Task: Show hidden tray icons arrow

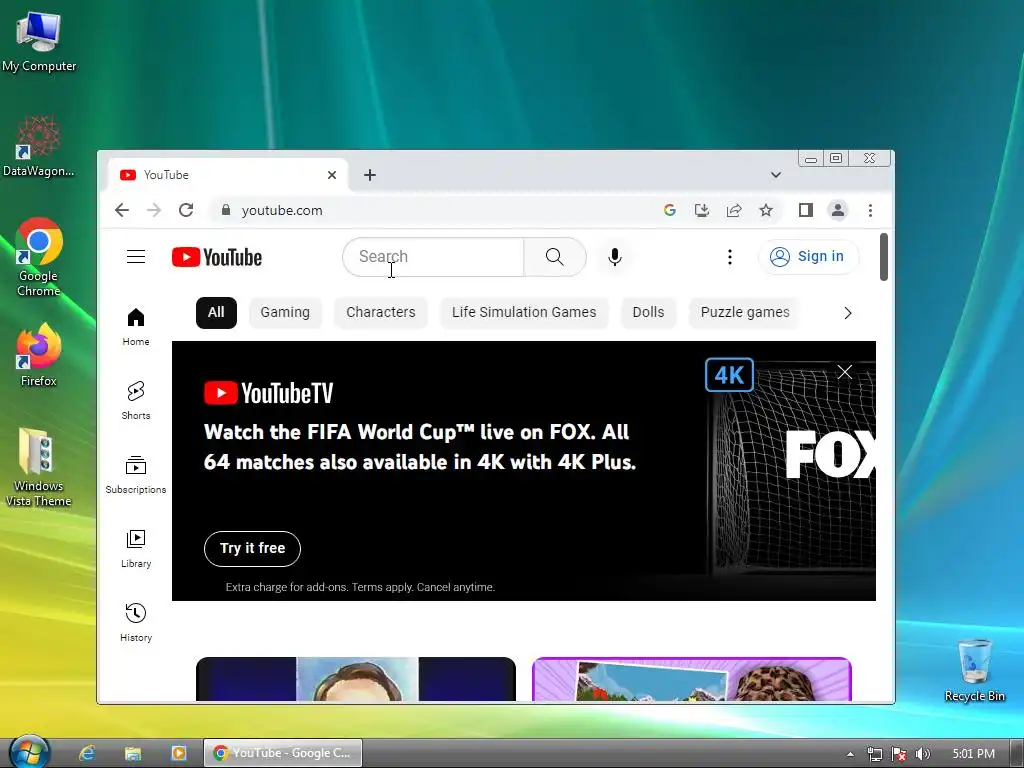Action: coord(850,754)
